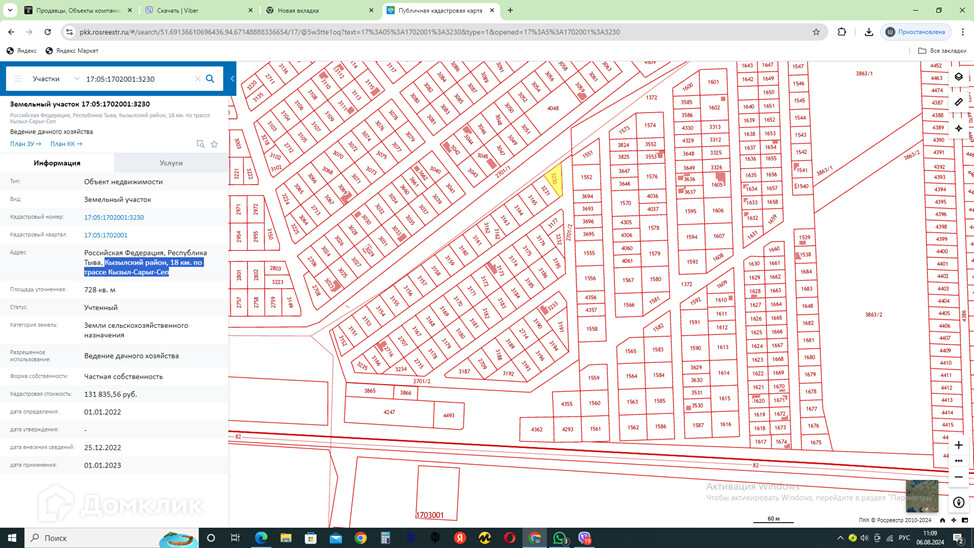The width and height of the screenshot is (974, 548).
Task: Zoom out the map with minus button
Action: (x=958, y=477)
